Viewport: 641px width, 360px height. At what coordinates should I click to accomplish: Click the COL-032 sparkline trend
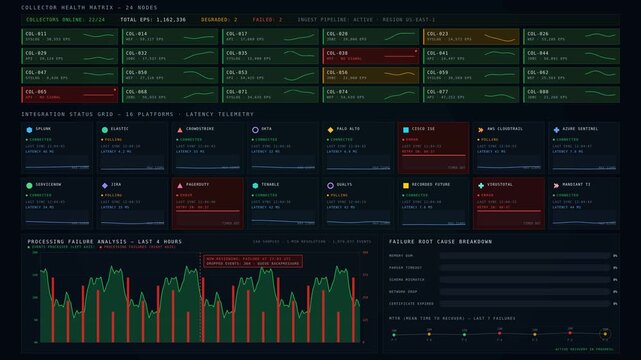(199, 56)
